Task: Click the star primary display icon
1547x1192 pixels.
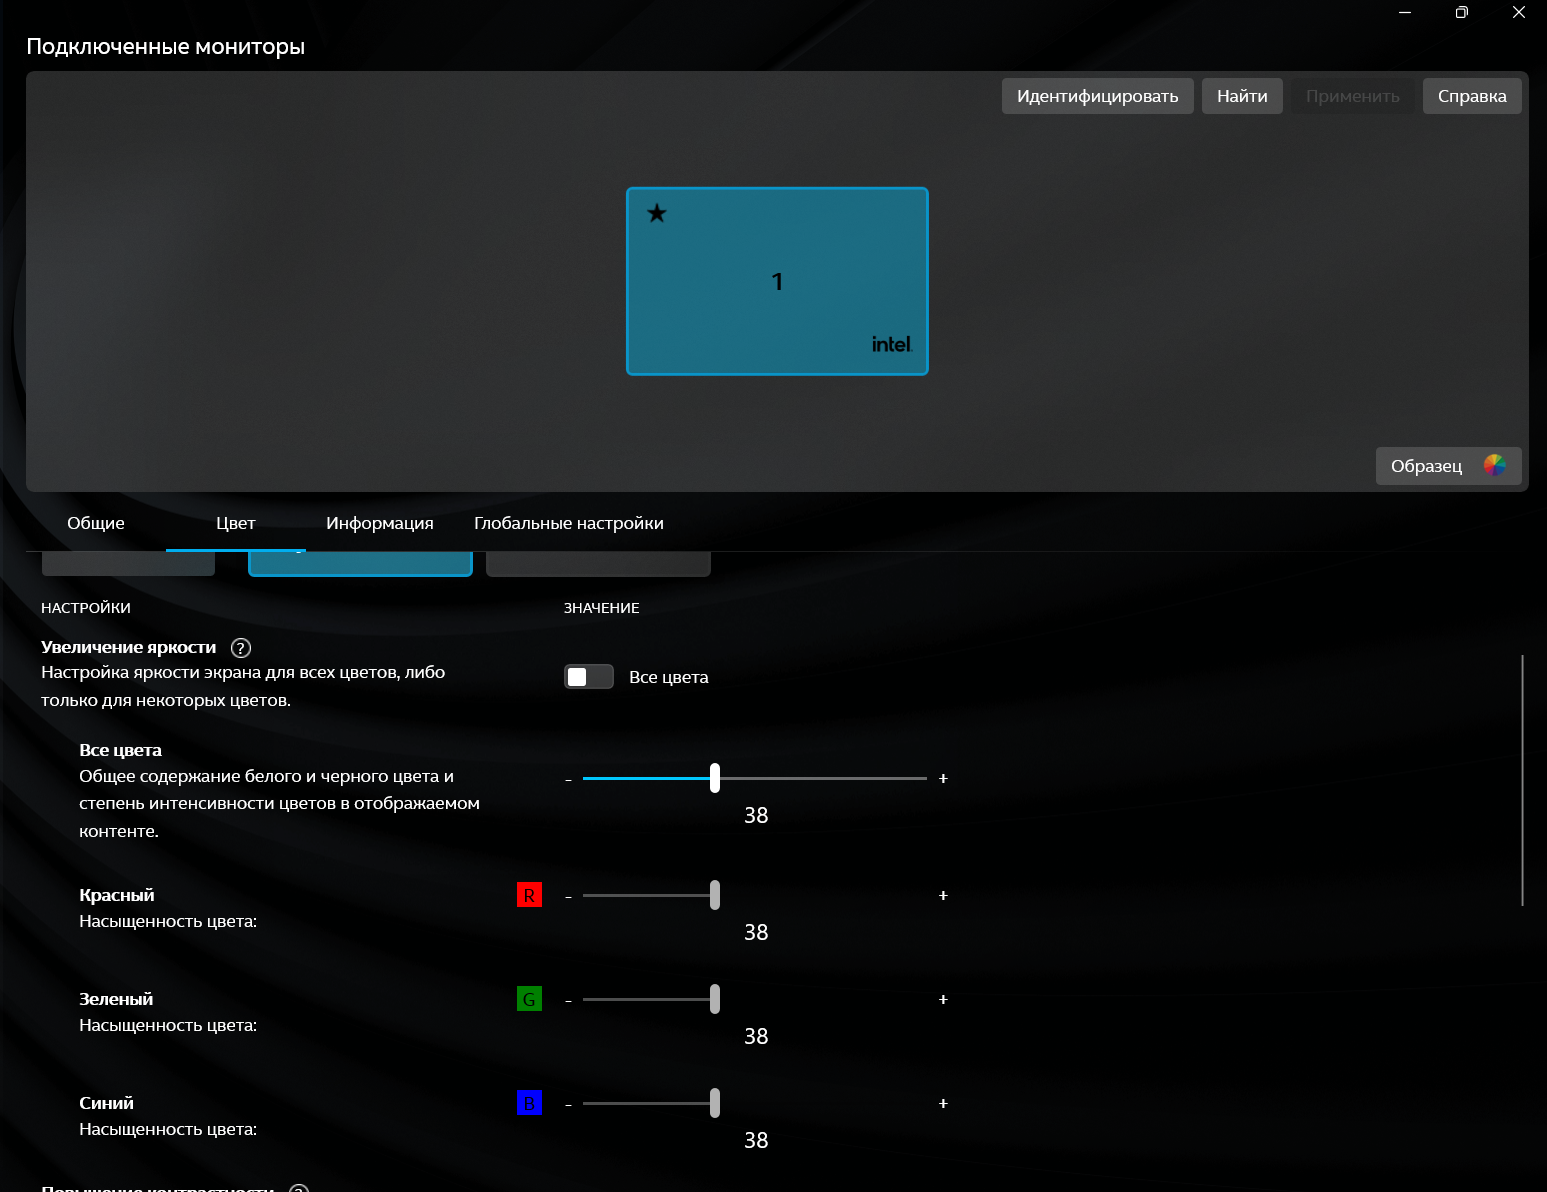Action: 656,213
